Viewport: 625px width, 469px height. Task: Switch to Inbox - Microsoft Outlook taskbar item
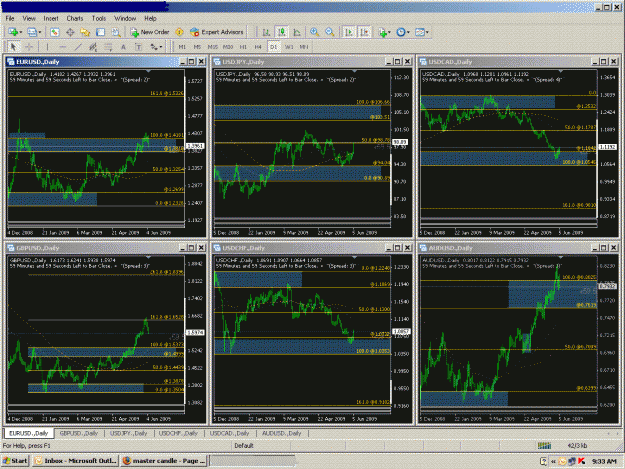76,461
